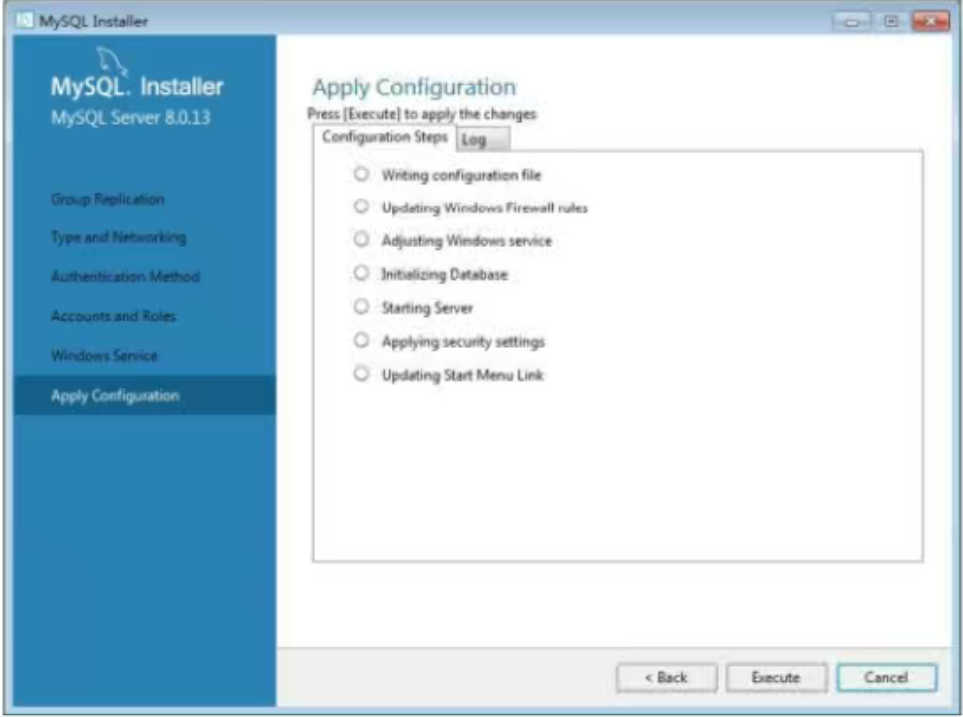Image resolution: width=963 pixels, height=717 pixels.
Task: Click Execute to apply changes
Action: point(776,678)
